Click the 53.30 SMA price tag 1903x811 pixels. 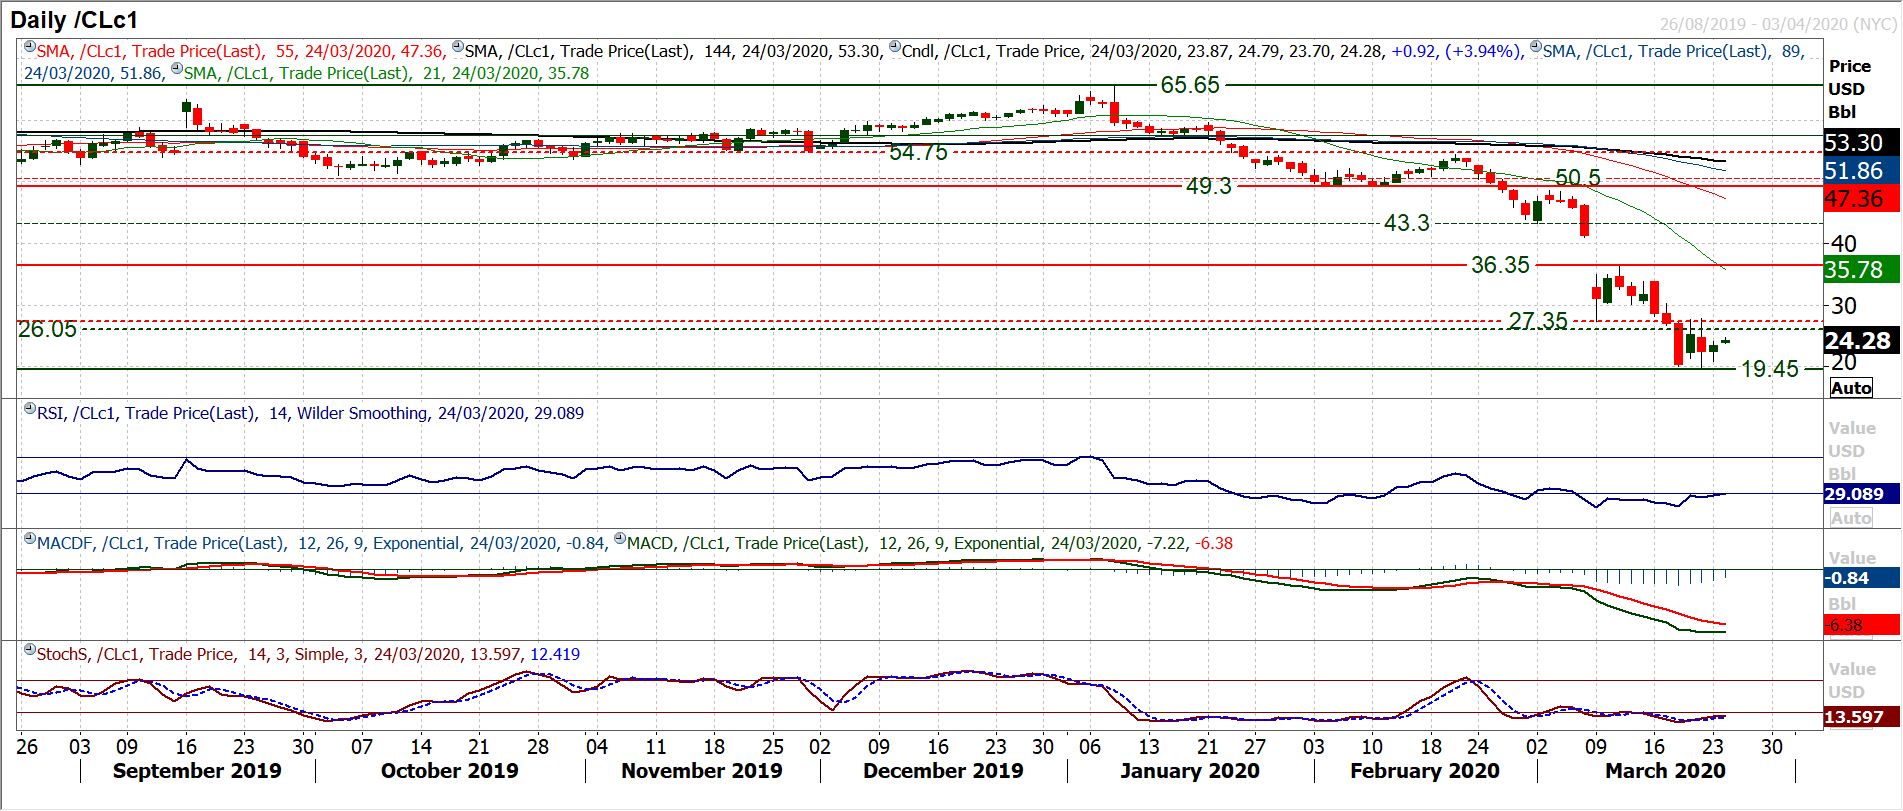(1861, 143)
